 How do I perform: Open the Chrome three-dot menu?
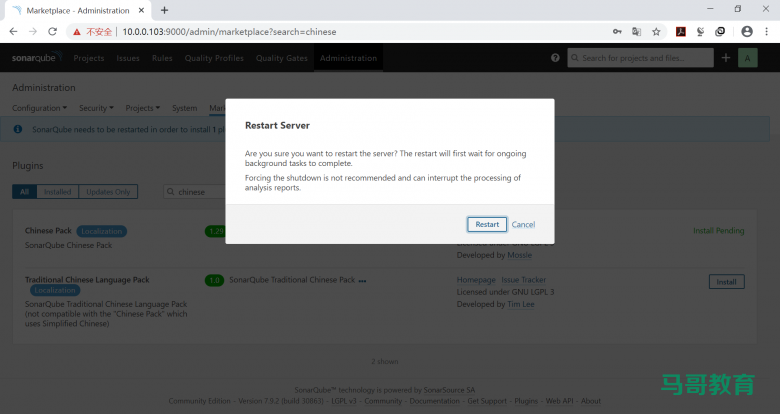point(766,31)
